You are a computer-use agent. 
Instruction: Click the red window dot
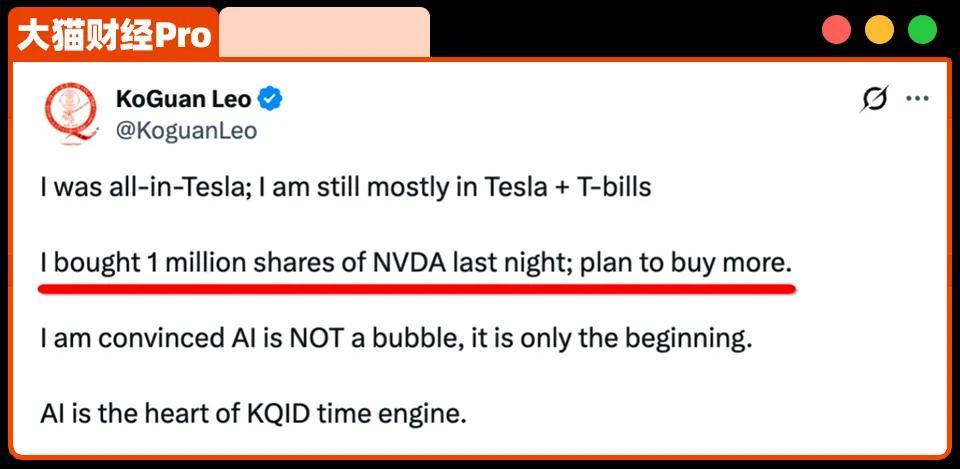[x=836, y=30]
